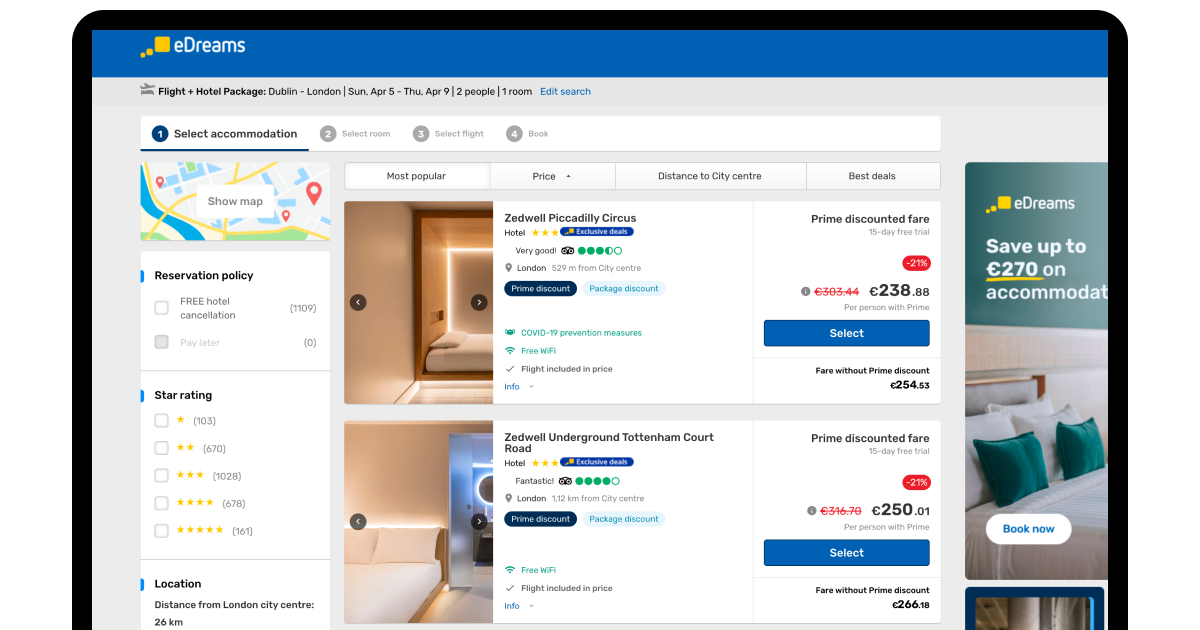This screenshot has height=630, width=1200.
Task: Expand Info section on Zedwell Piccadilly Circus
Action: pyautogui.click(x=519, y=387)
